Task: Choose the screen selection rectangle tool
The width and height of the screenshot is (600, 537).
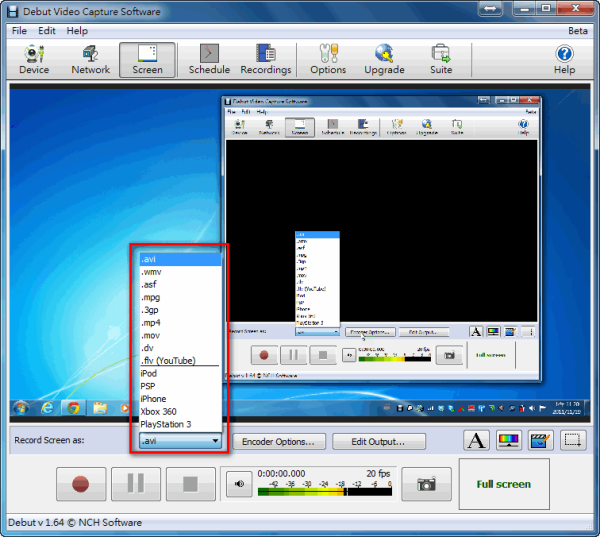Action: click(x=573, y=440)
